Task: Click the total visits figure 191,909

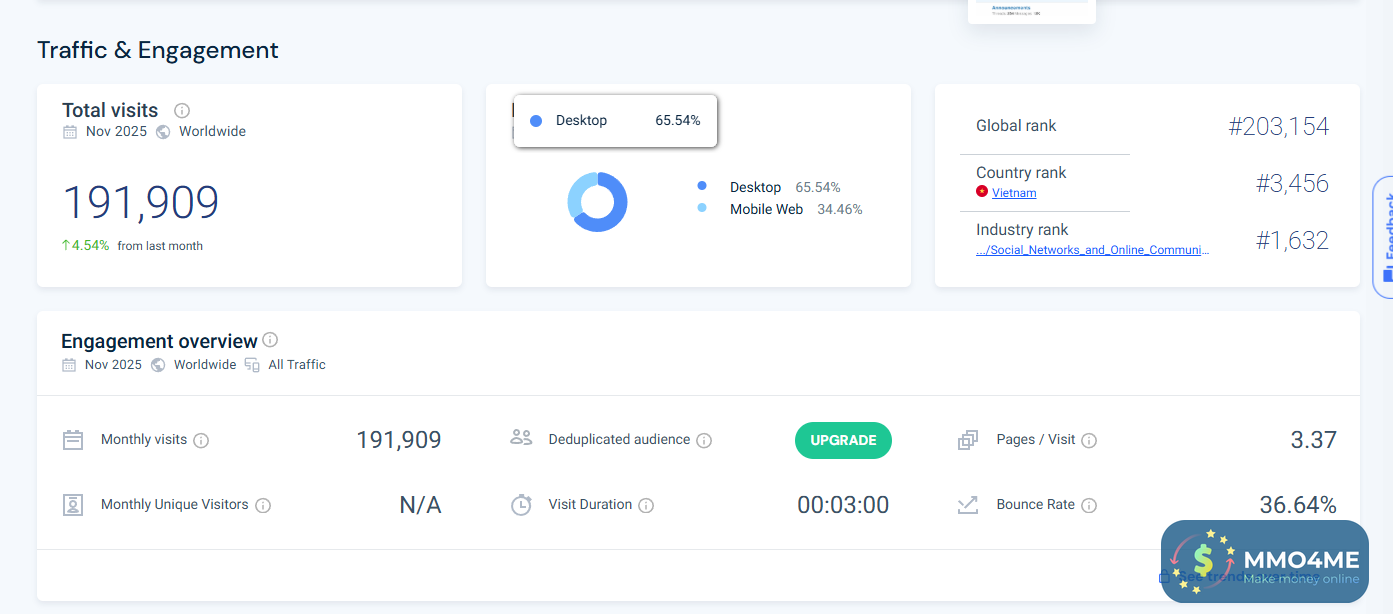Action: pyautogui.click(x=141, y=203)
